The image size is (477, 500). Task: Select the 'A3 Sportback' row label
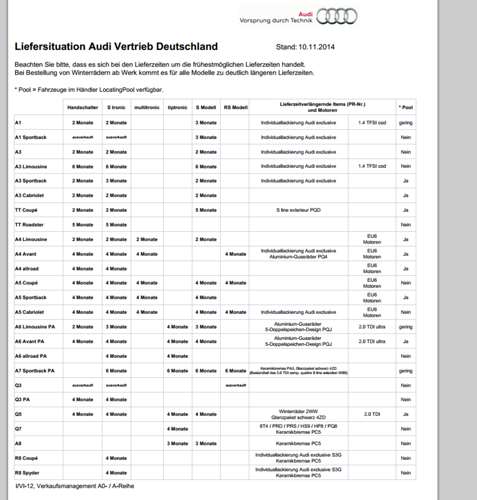(x=31, y=181)
